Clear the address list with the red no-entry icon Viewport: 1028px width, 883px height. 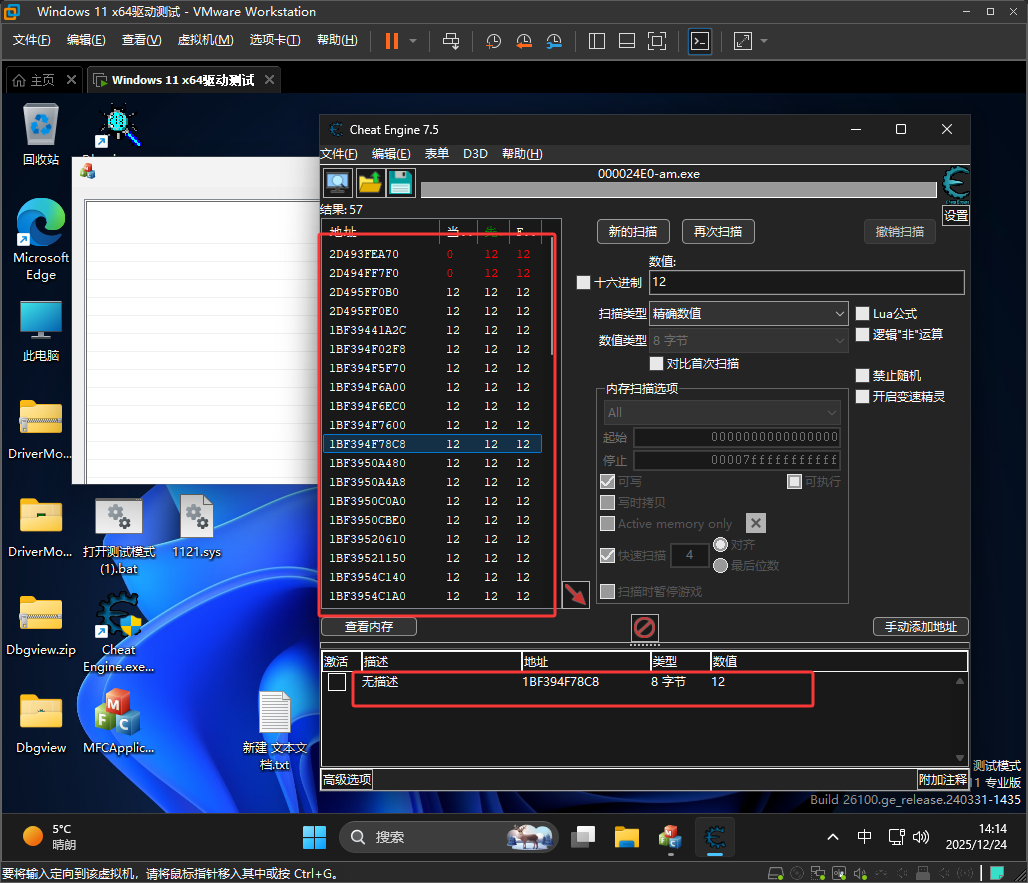pos(644,627)
